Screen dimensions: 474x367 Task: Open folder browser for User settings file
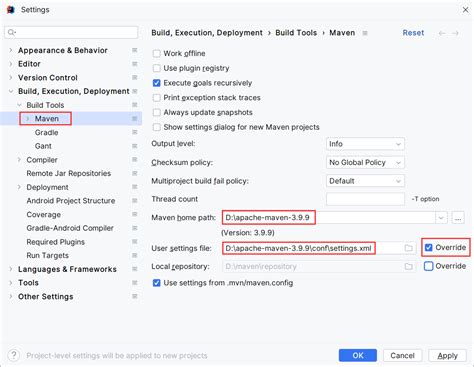tap(408, 248)
